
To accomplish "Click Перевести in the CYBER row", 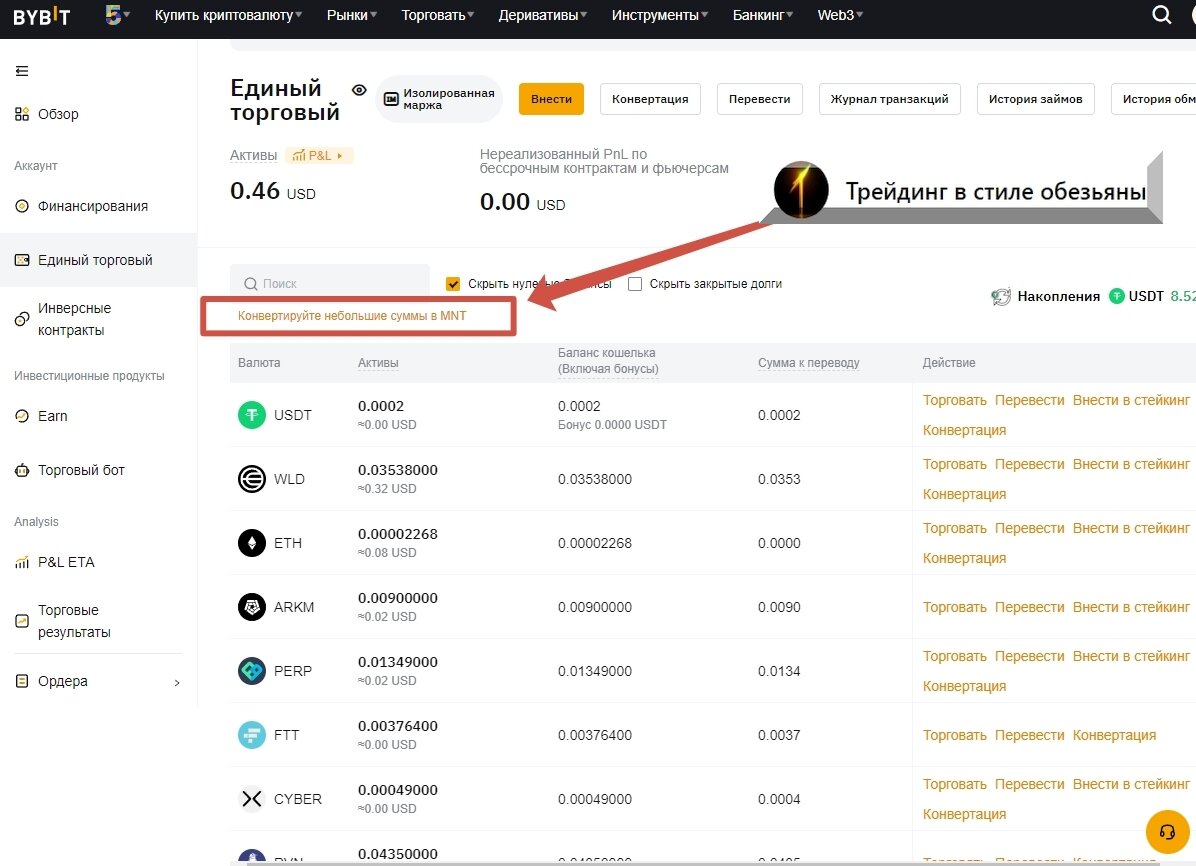I will pyautogui.click(x=1029, y=784).
